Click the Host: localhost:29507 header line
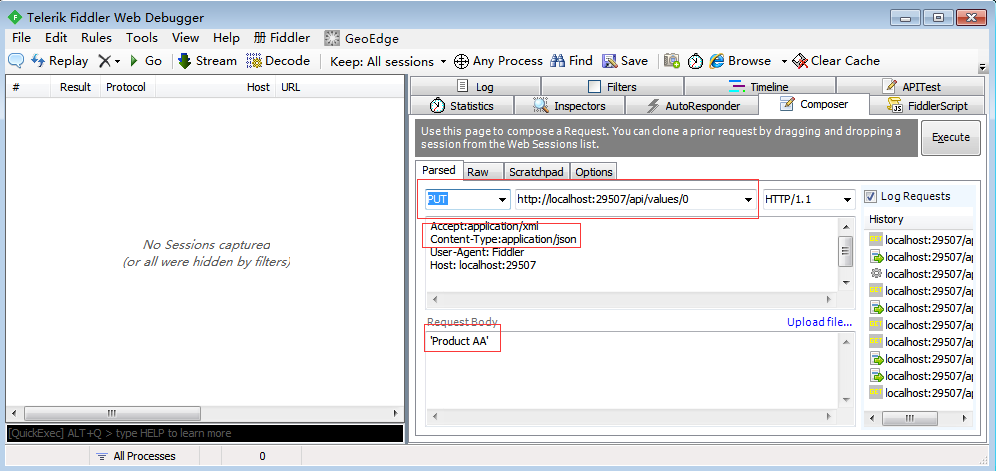 click(x=483, y=265)
